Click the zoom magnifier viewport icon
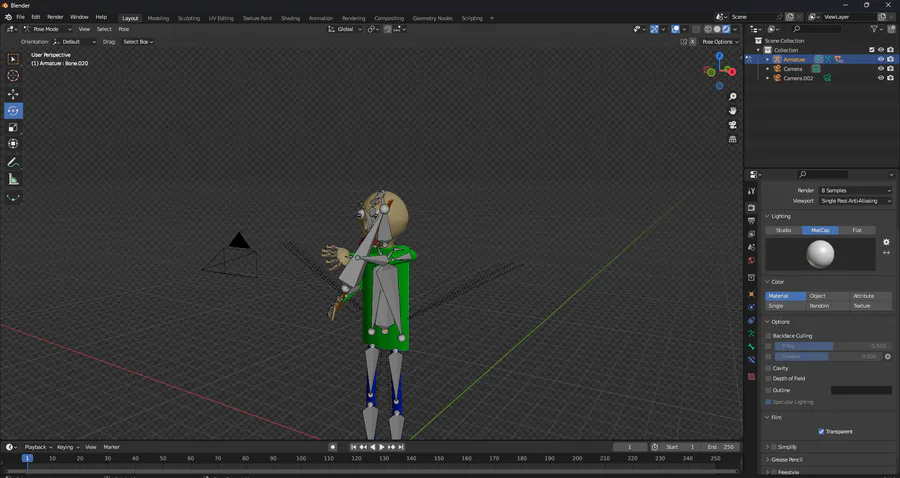The width and height of the screenshot is (900, 478). [x=732, y=97]
